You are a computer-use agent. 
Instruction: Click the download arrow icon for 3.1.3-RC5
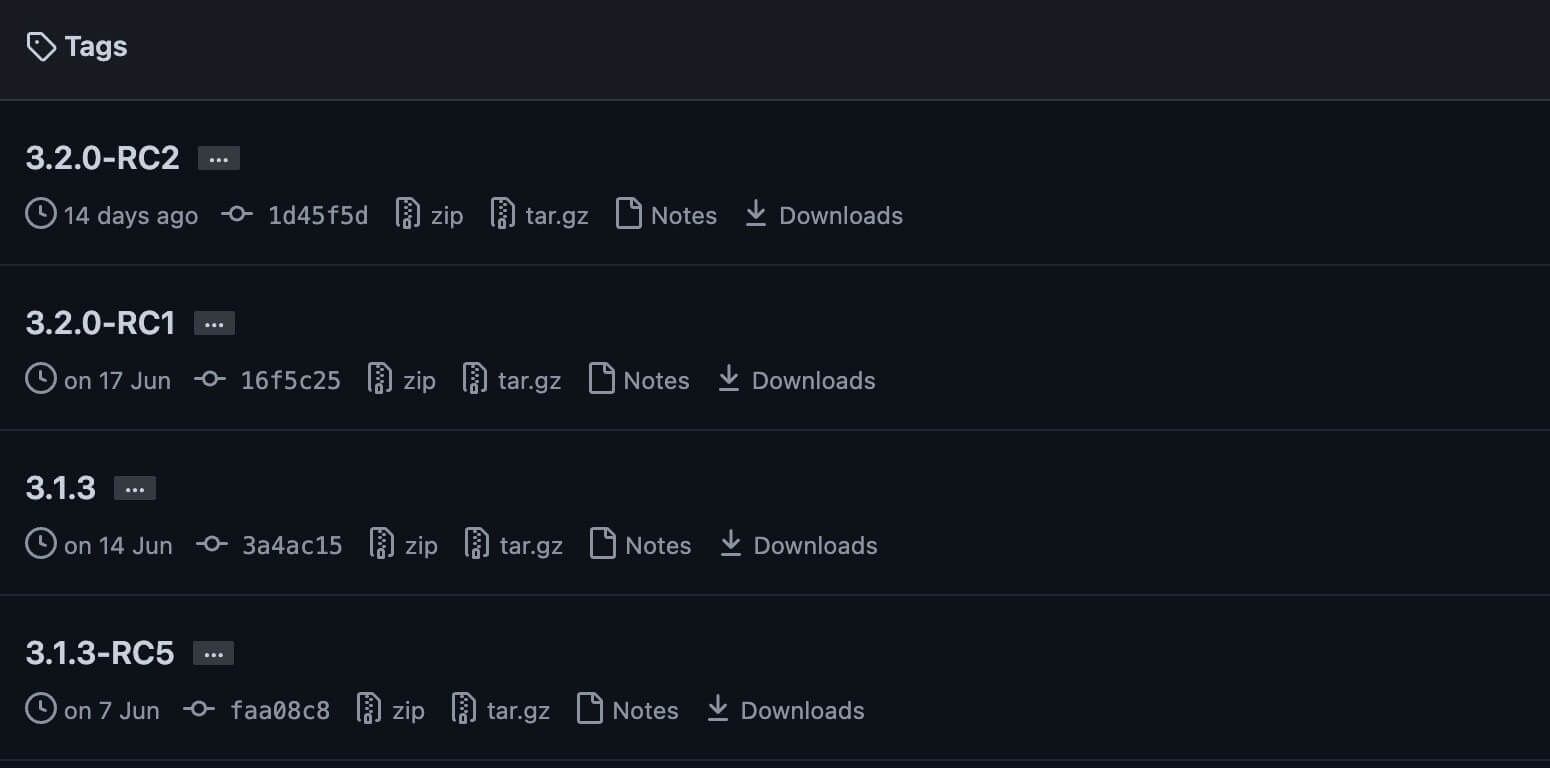(x=718, y=708)
